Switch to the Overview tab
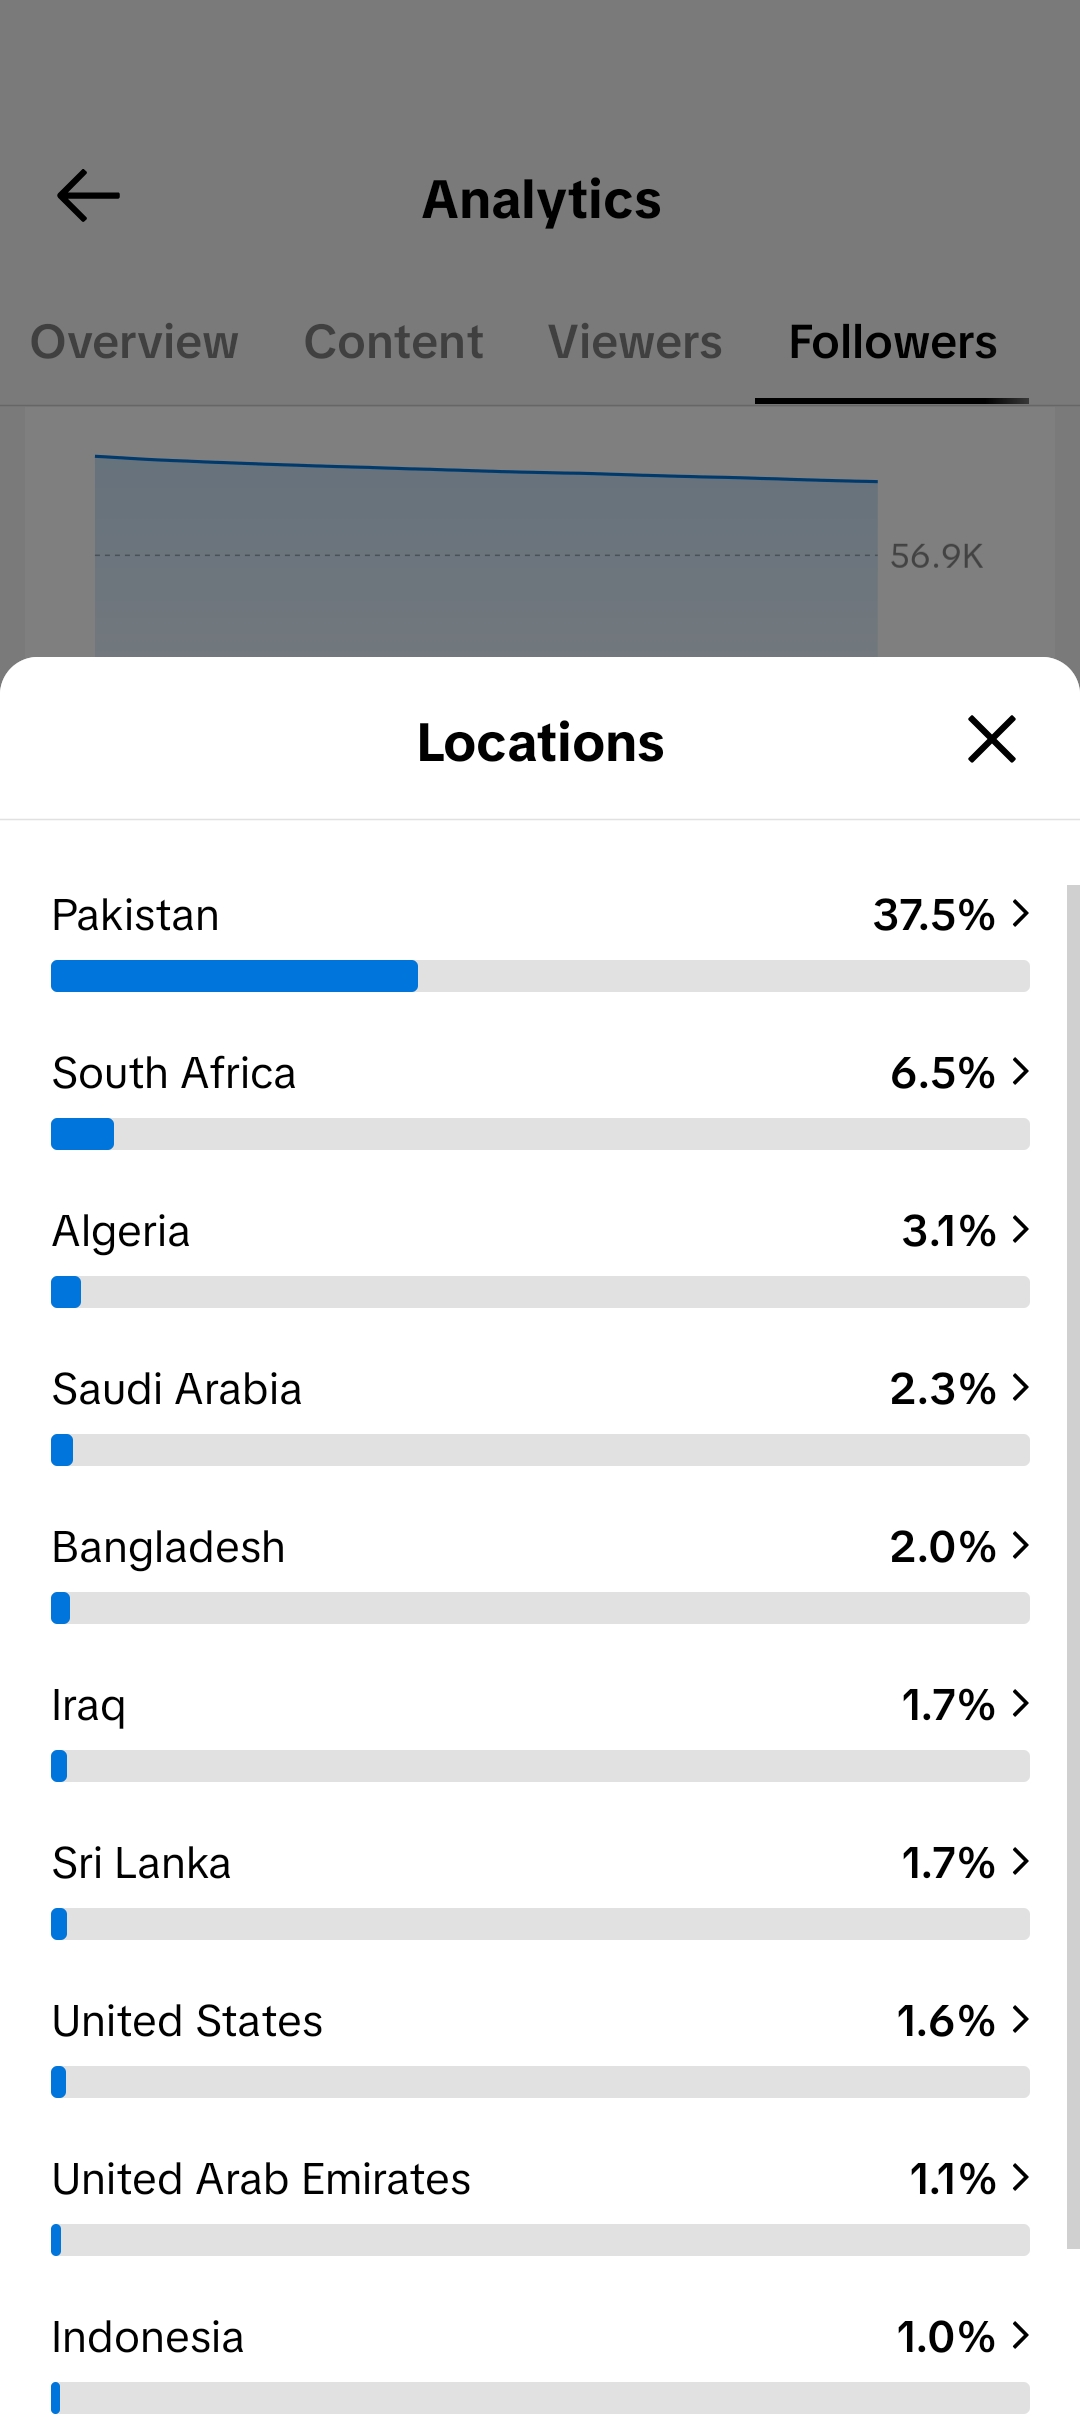The image size is (1080, 2436). click(x=134, y=342)
